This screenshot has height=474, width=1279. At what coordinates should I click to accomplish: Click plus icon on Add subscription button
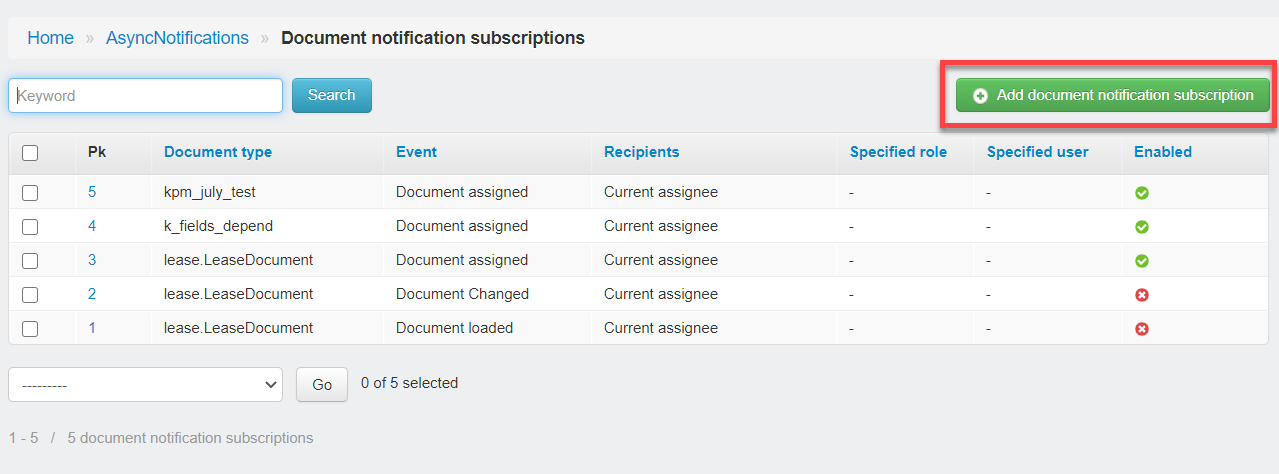point(980,96)
